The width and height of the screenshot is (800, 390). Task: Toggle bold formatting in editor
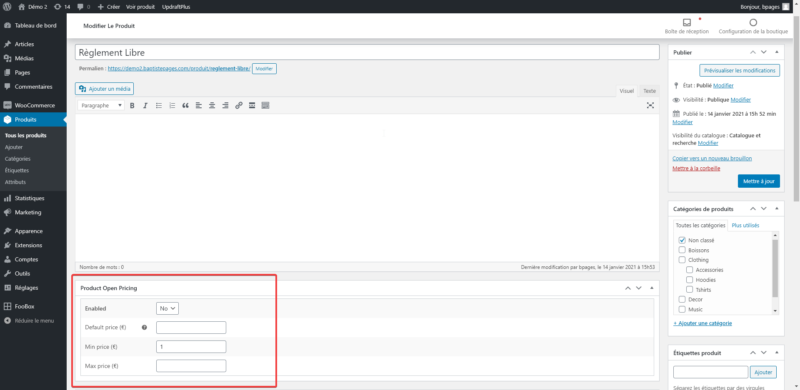pos(132,106)
